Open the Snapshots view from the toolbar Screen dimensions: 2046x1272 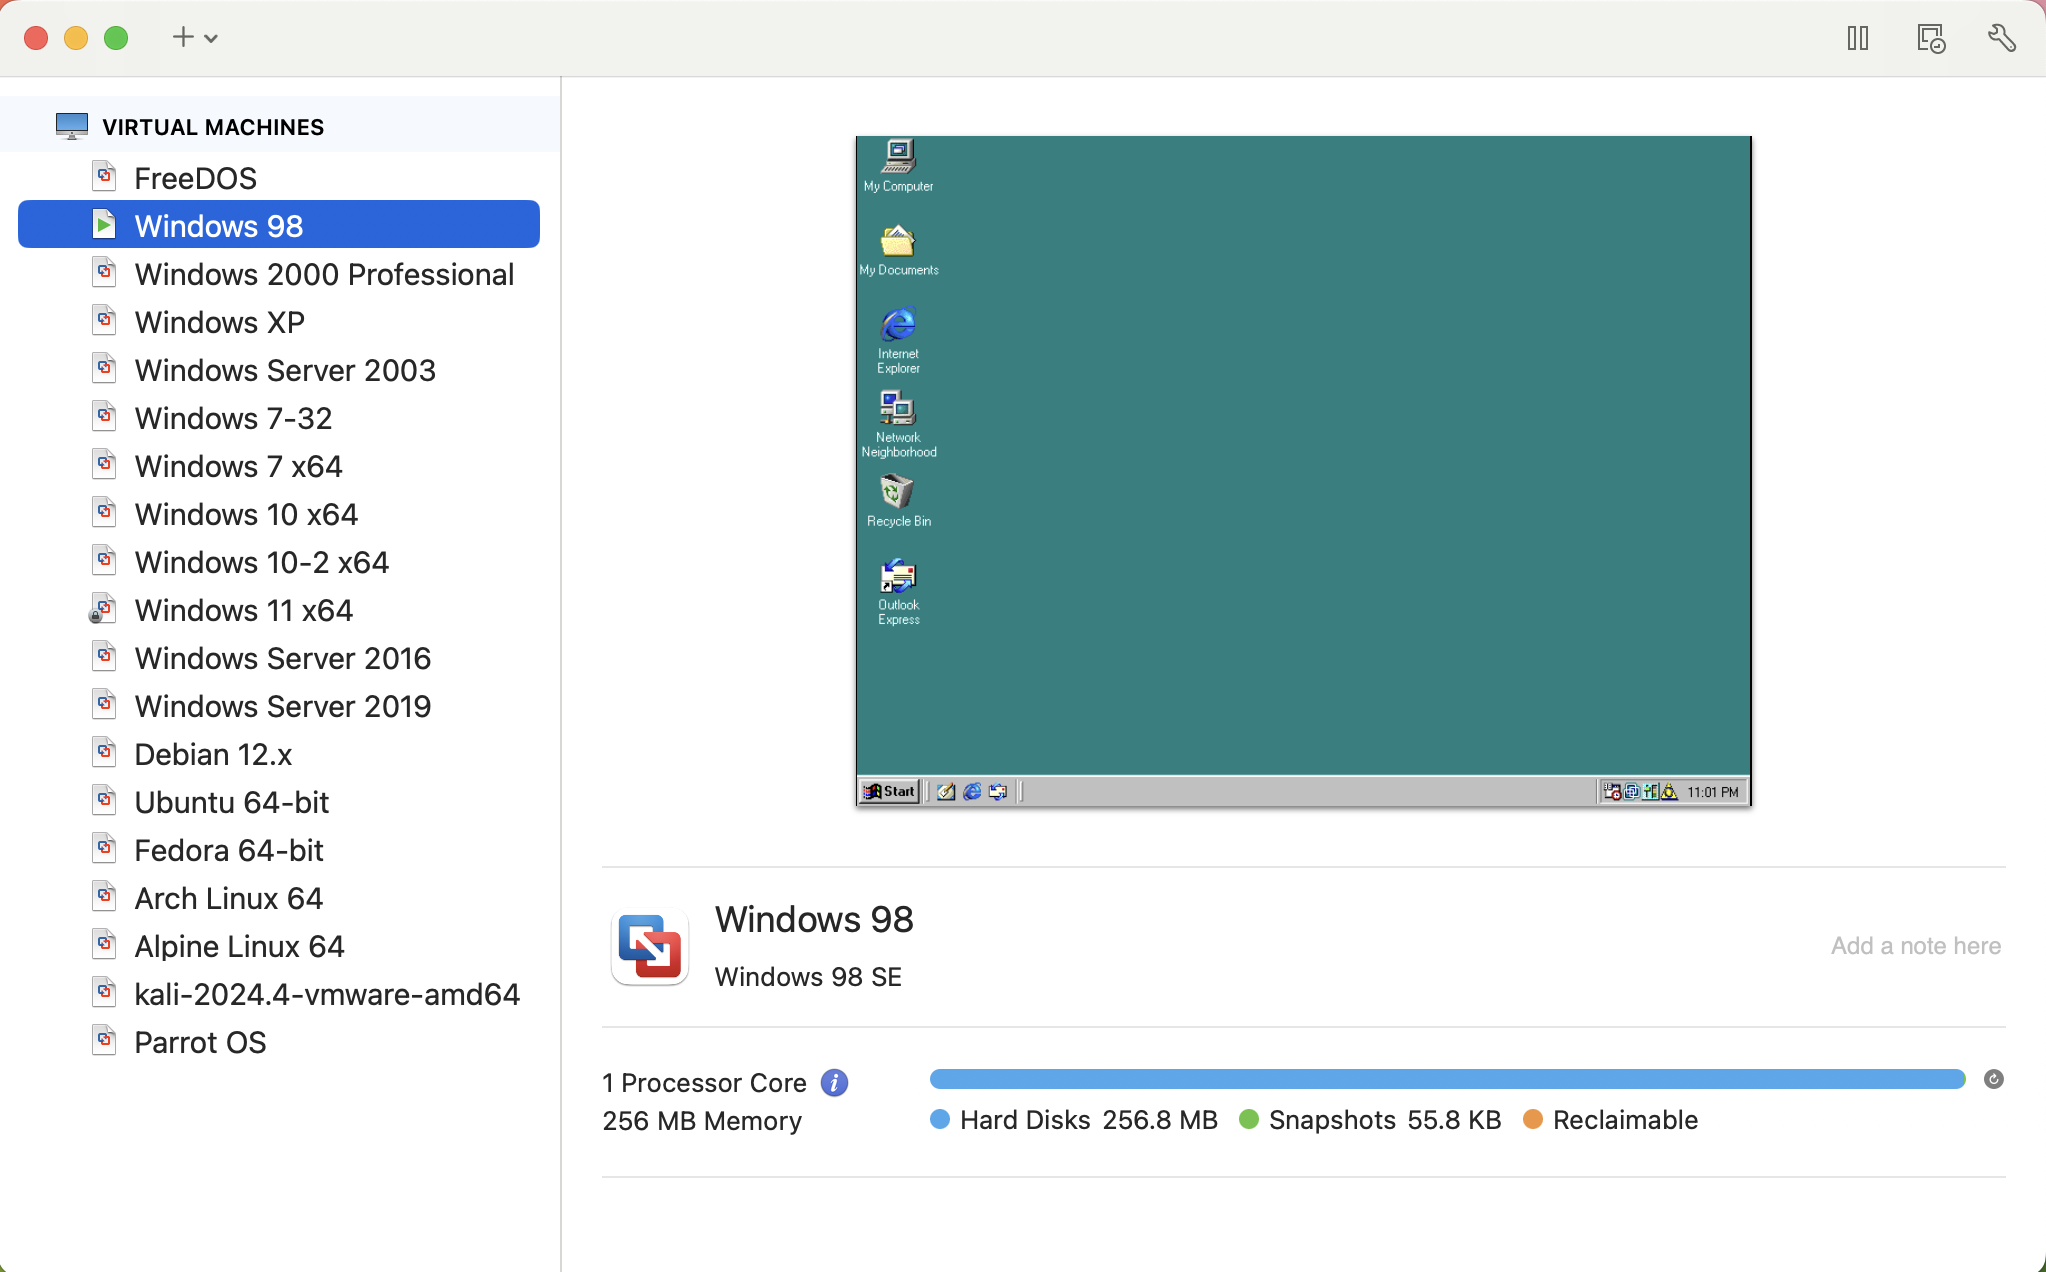coord(1929,37)
